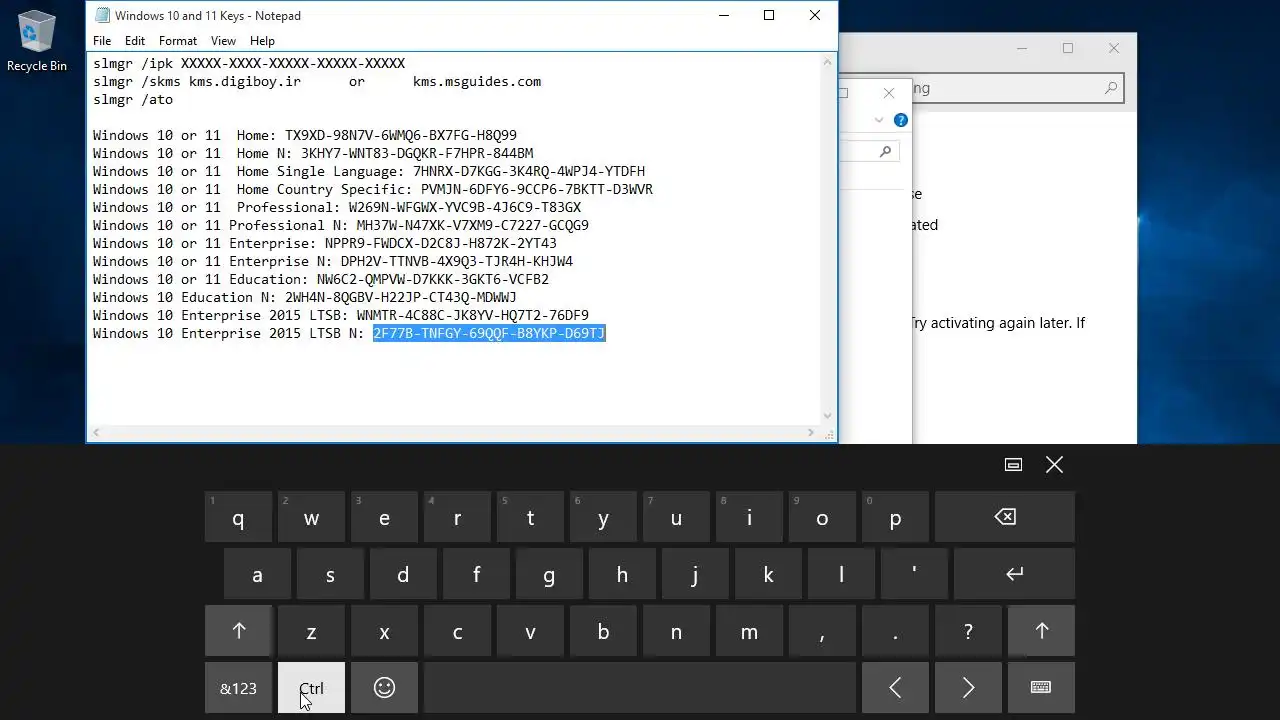Open Notepad Format menu
The width and height of the screenshot is (1280, 720).
click(178, 41)
